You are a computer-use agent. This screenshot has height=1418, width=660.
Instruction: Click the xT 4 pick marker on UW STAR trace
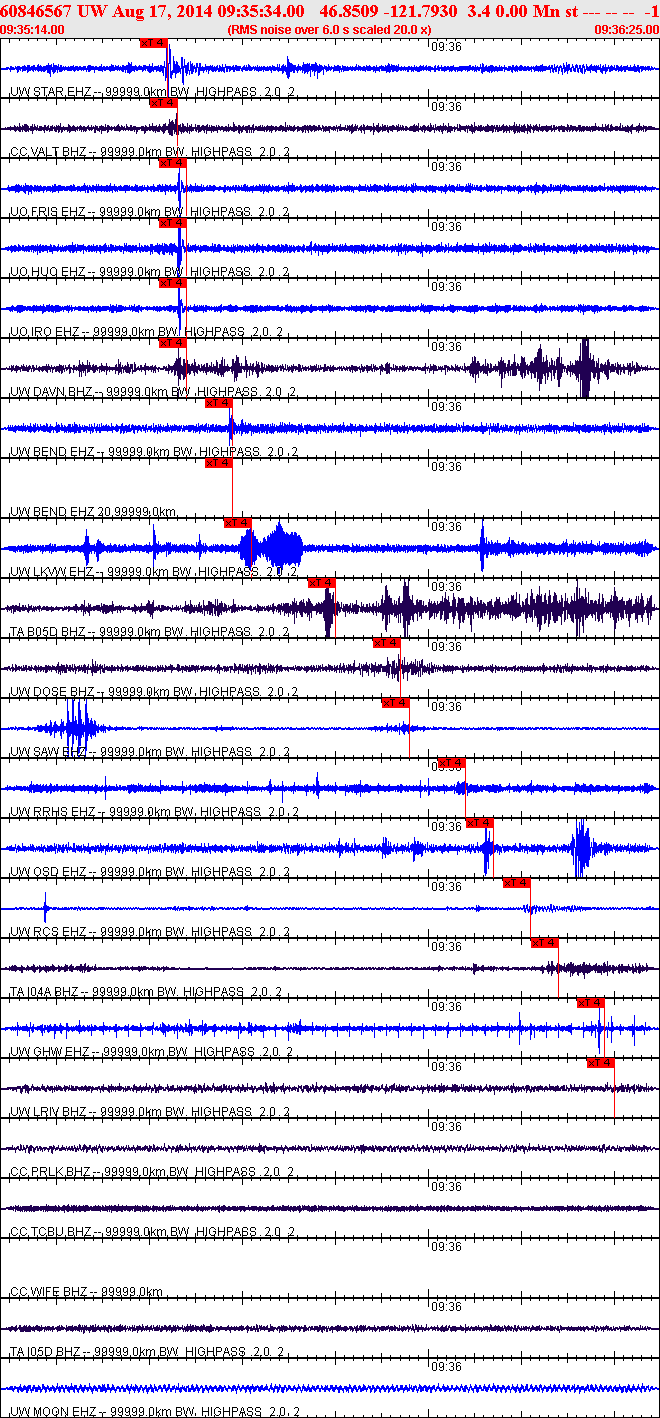(154, 44)
